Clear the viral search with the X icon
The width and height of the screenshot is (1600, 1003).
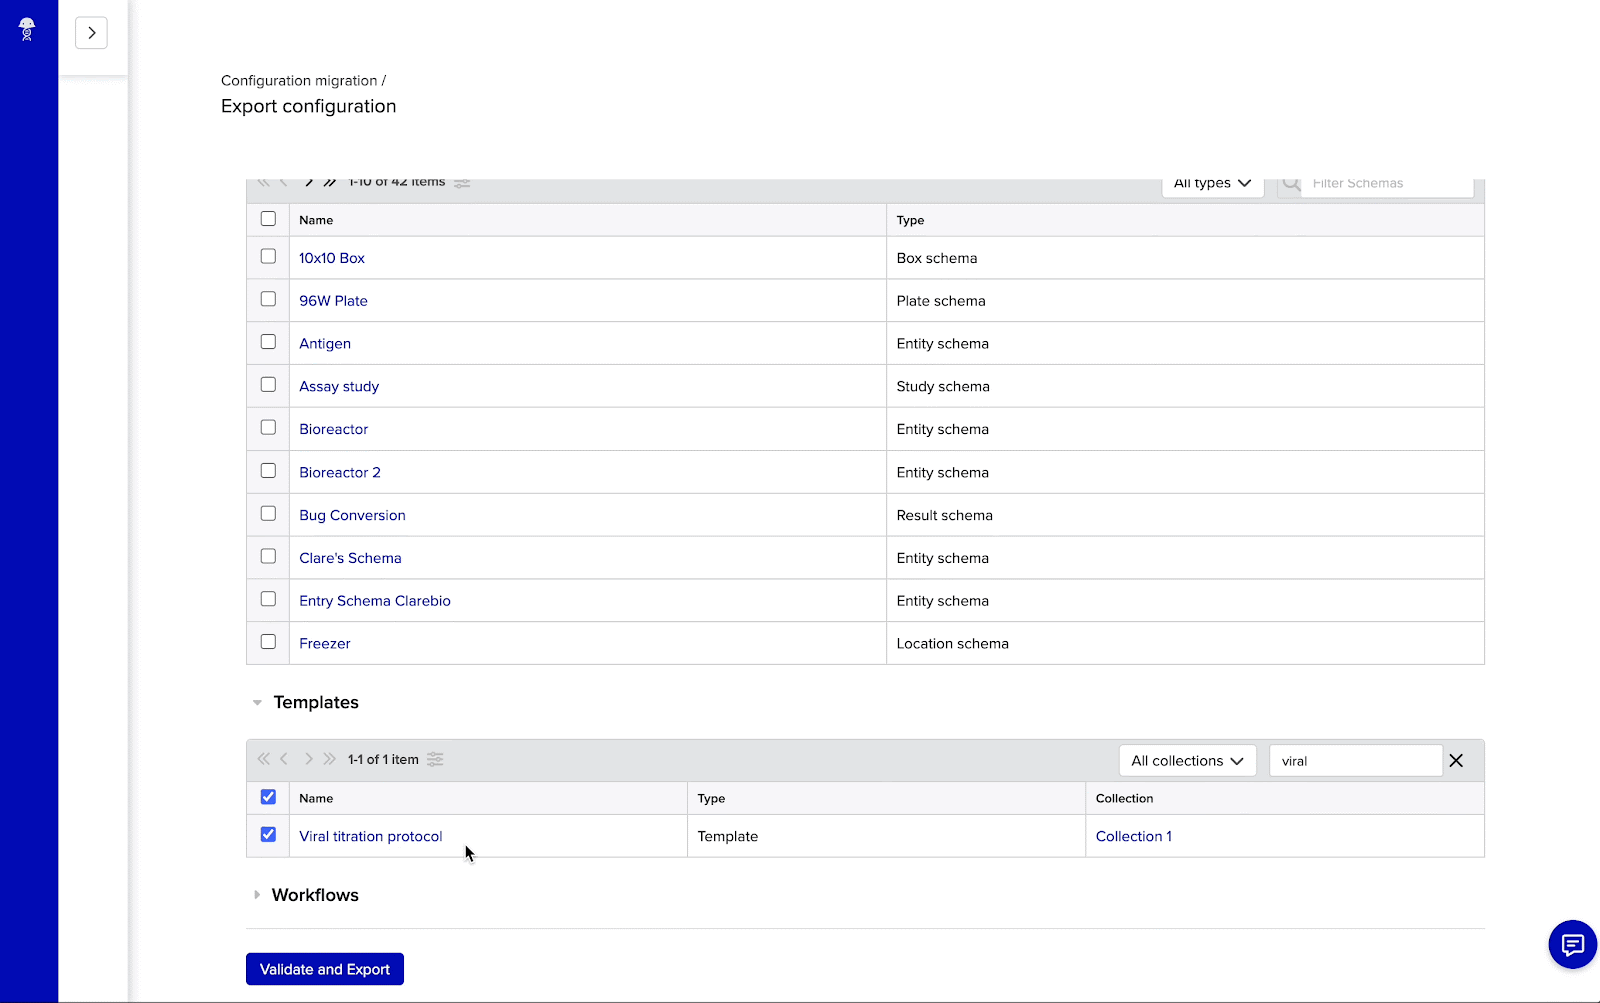tap(1456, 760)
